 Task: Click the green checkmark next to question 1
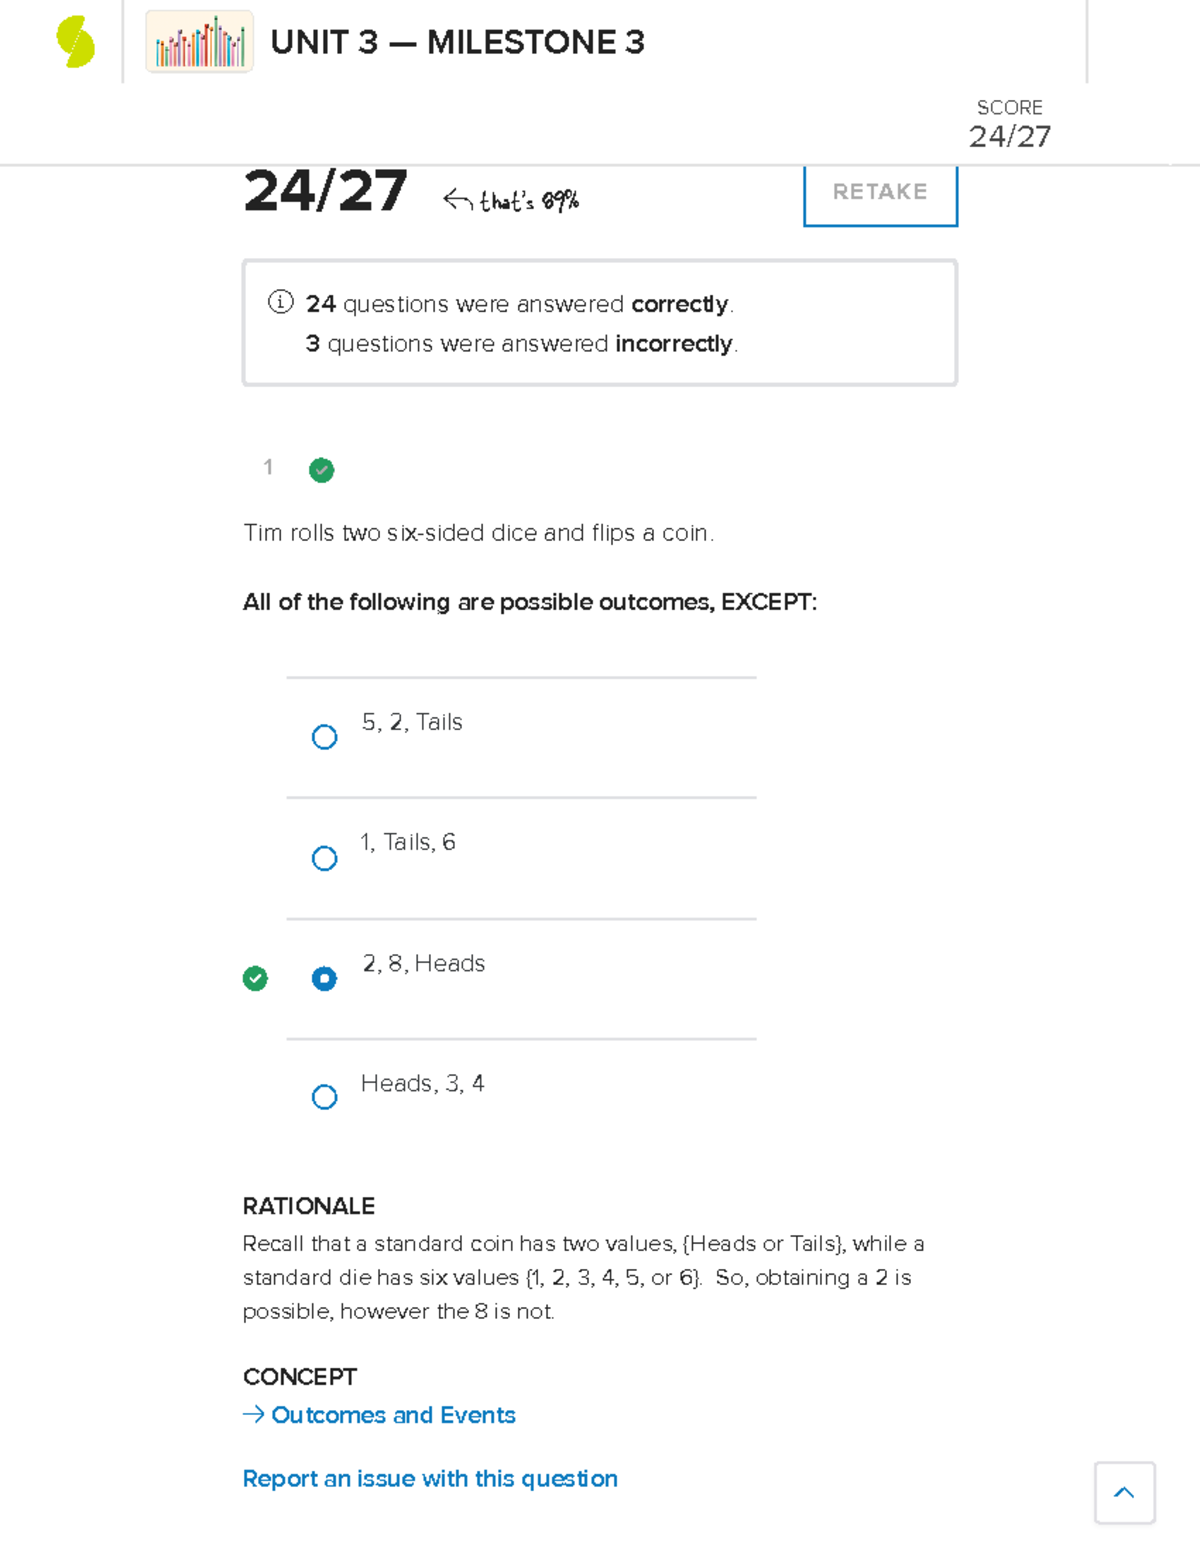321,470
